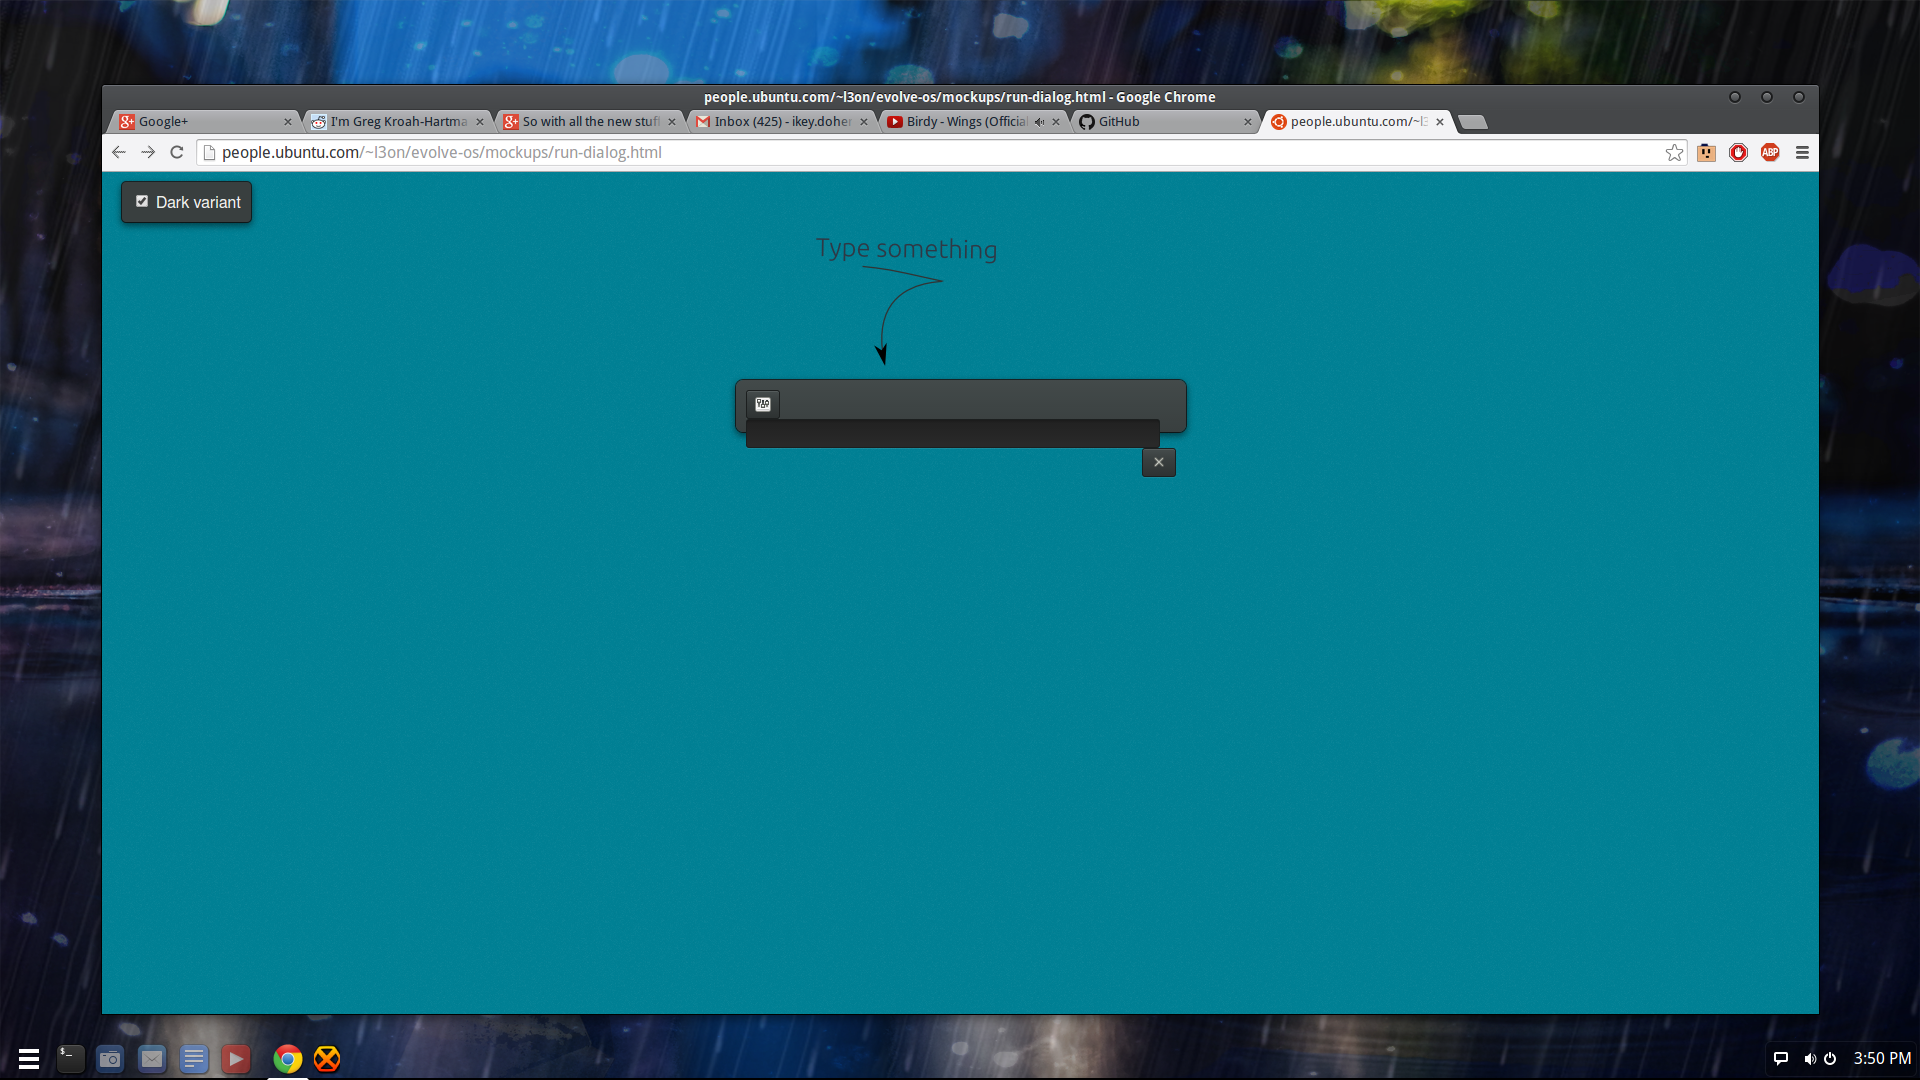
Task: Open the notifications tray icon
Action: coord(1780,1058)
